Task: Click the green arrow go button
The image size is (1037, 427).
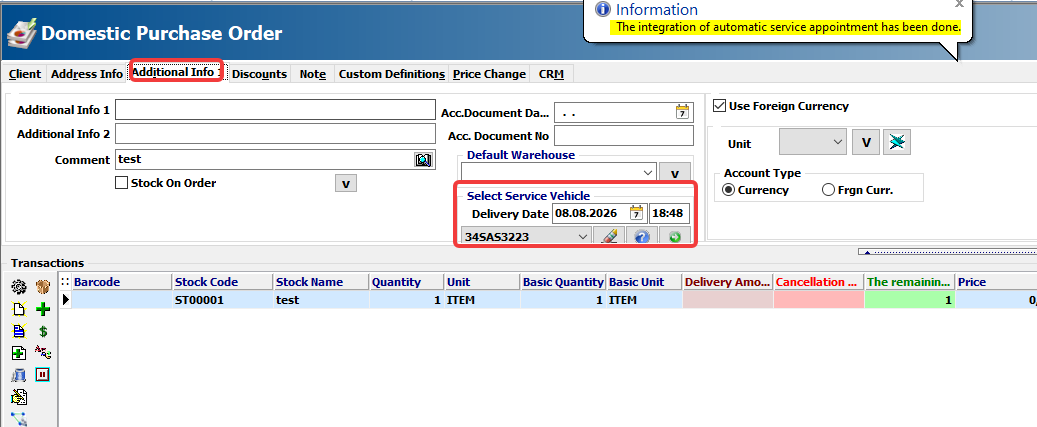Action: pyautogui.click(x=675, y=237)
